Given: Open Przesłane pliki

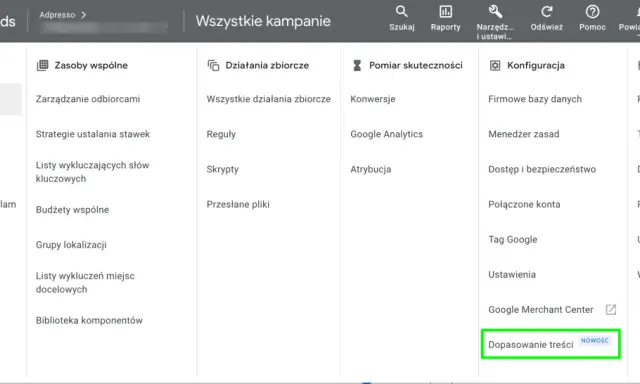Looking at the screenshot, I should coord(238,204).
